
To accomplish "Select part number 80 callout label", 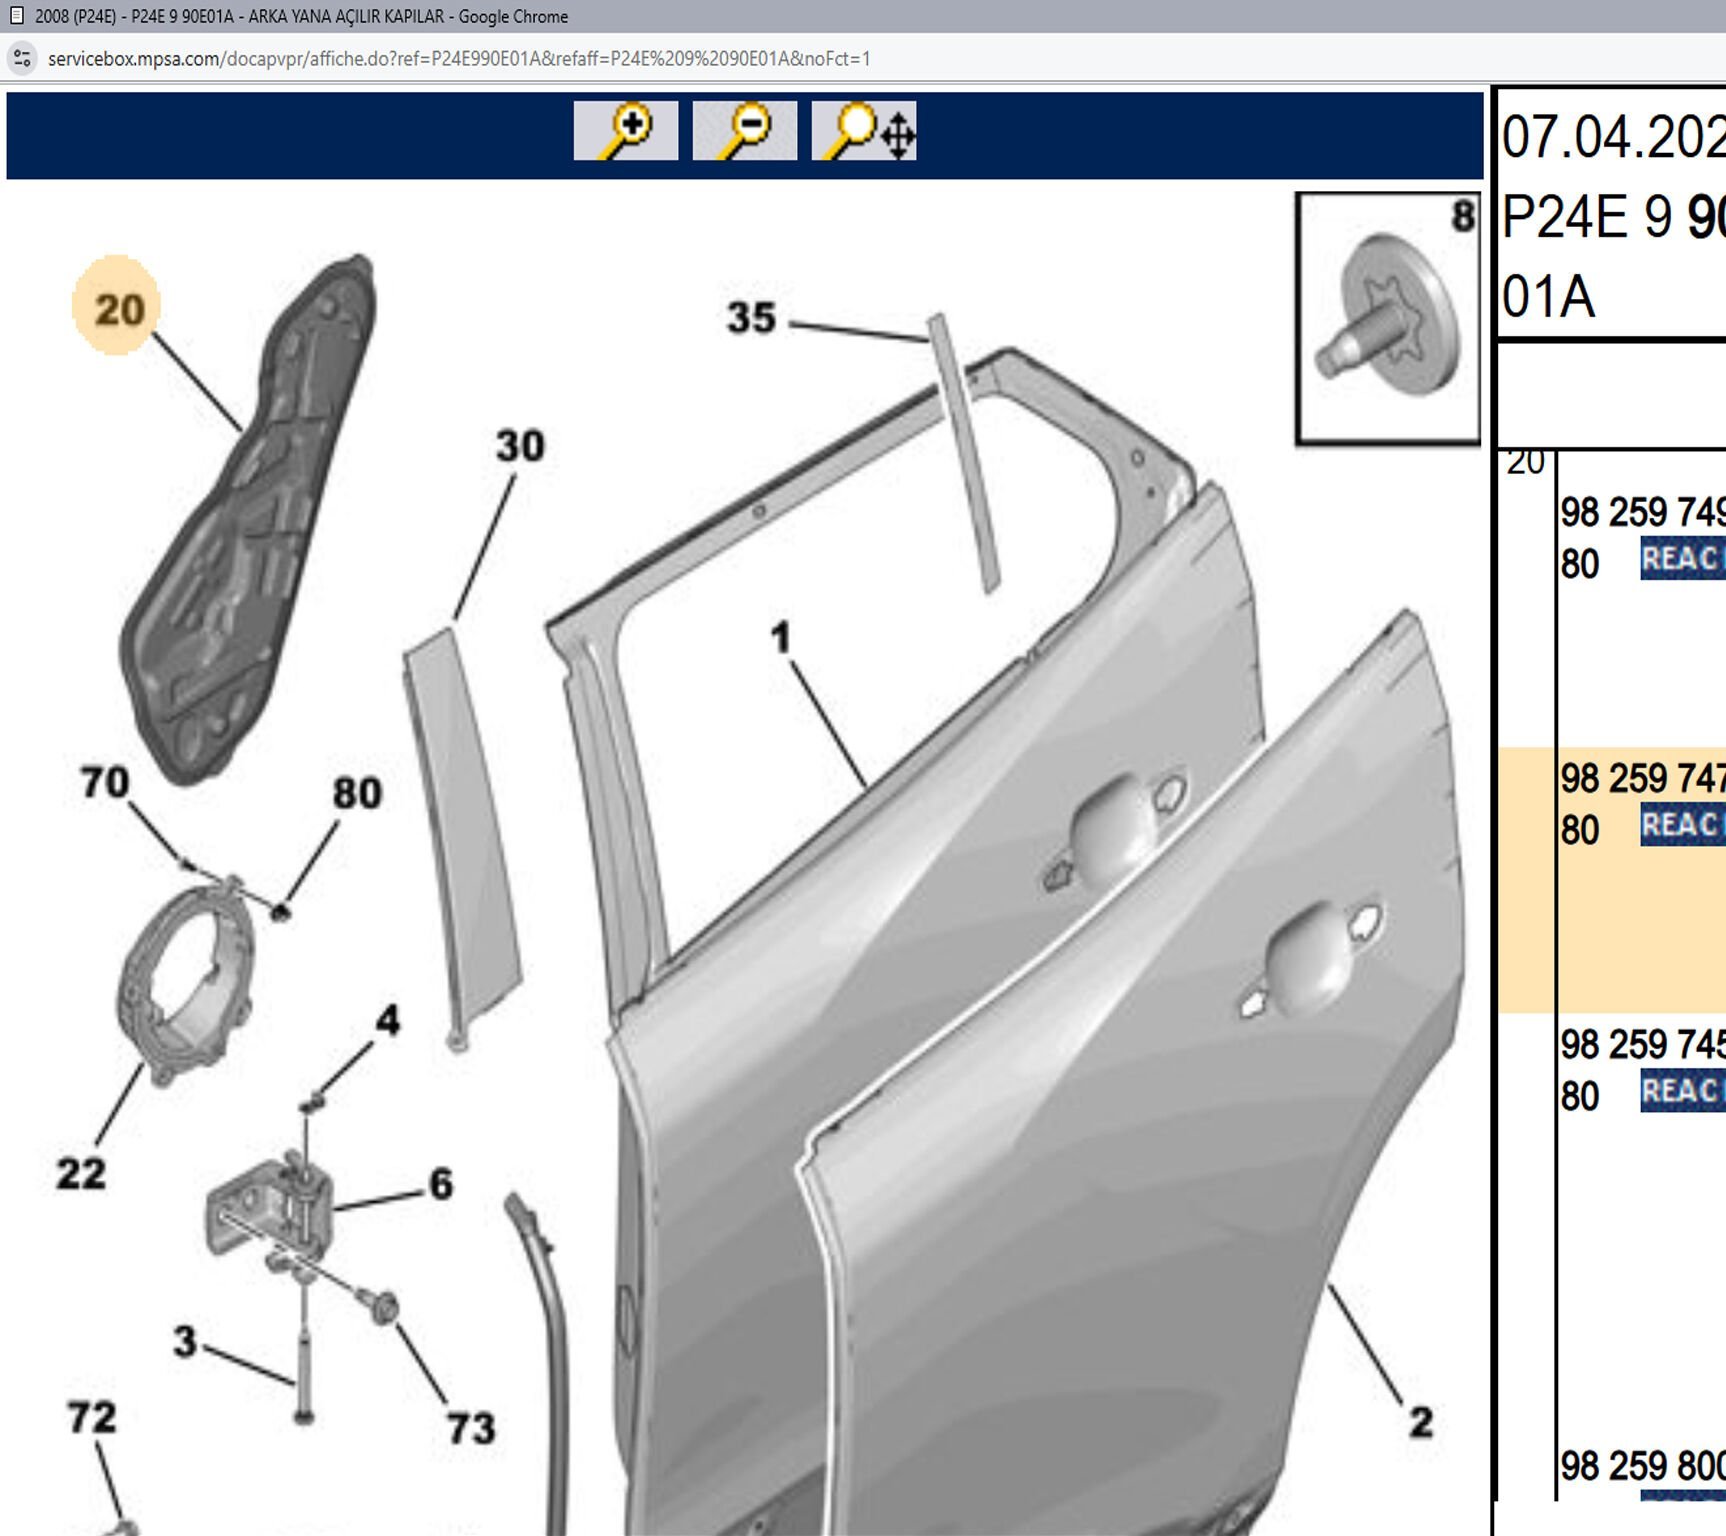I will 357,793.
